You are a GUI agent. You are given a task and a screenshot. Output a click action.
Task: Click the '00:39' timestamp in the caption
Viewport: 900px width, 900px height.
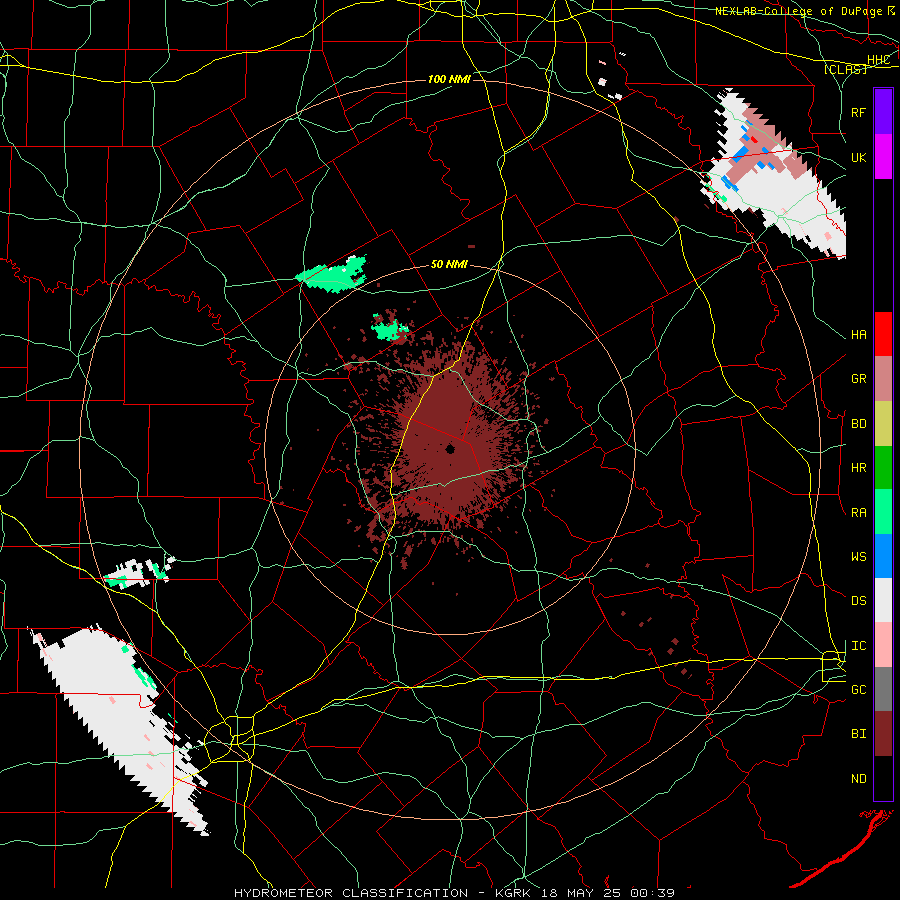(654, 893)
